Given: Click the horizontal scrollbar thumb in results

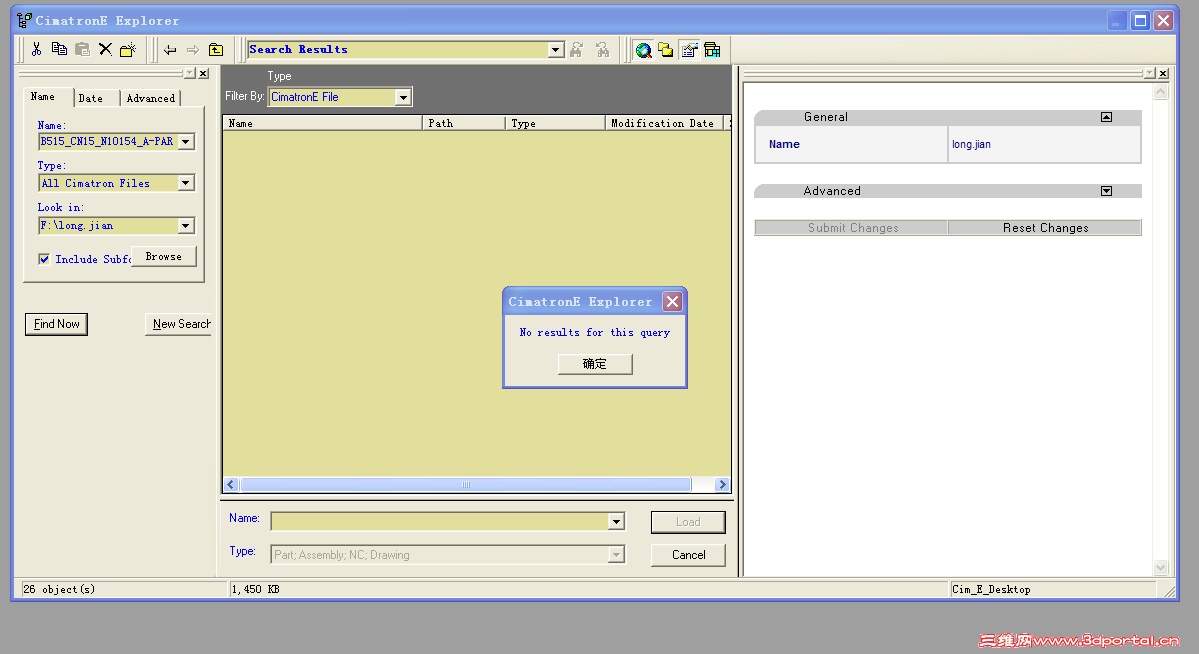Looking at the screenshot, I should pyautogui.click(x=466, y=484).
